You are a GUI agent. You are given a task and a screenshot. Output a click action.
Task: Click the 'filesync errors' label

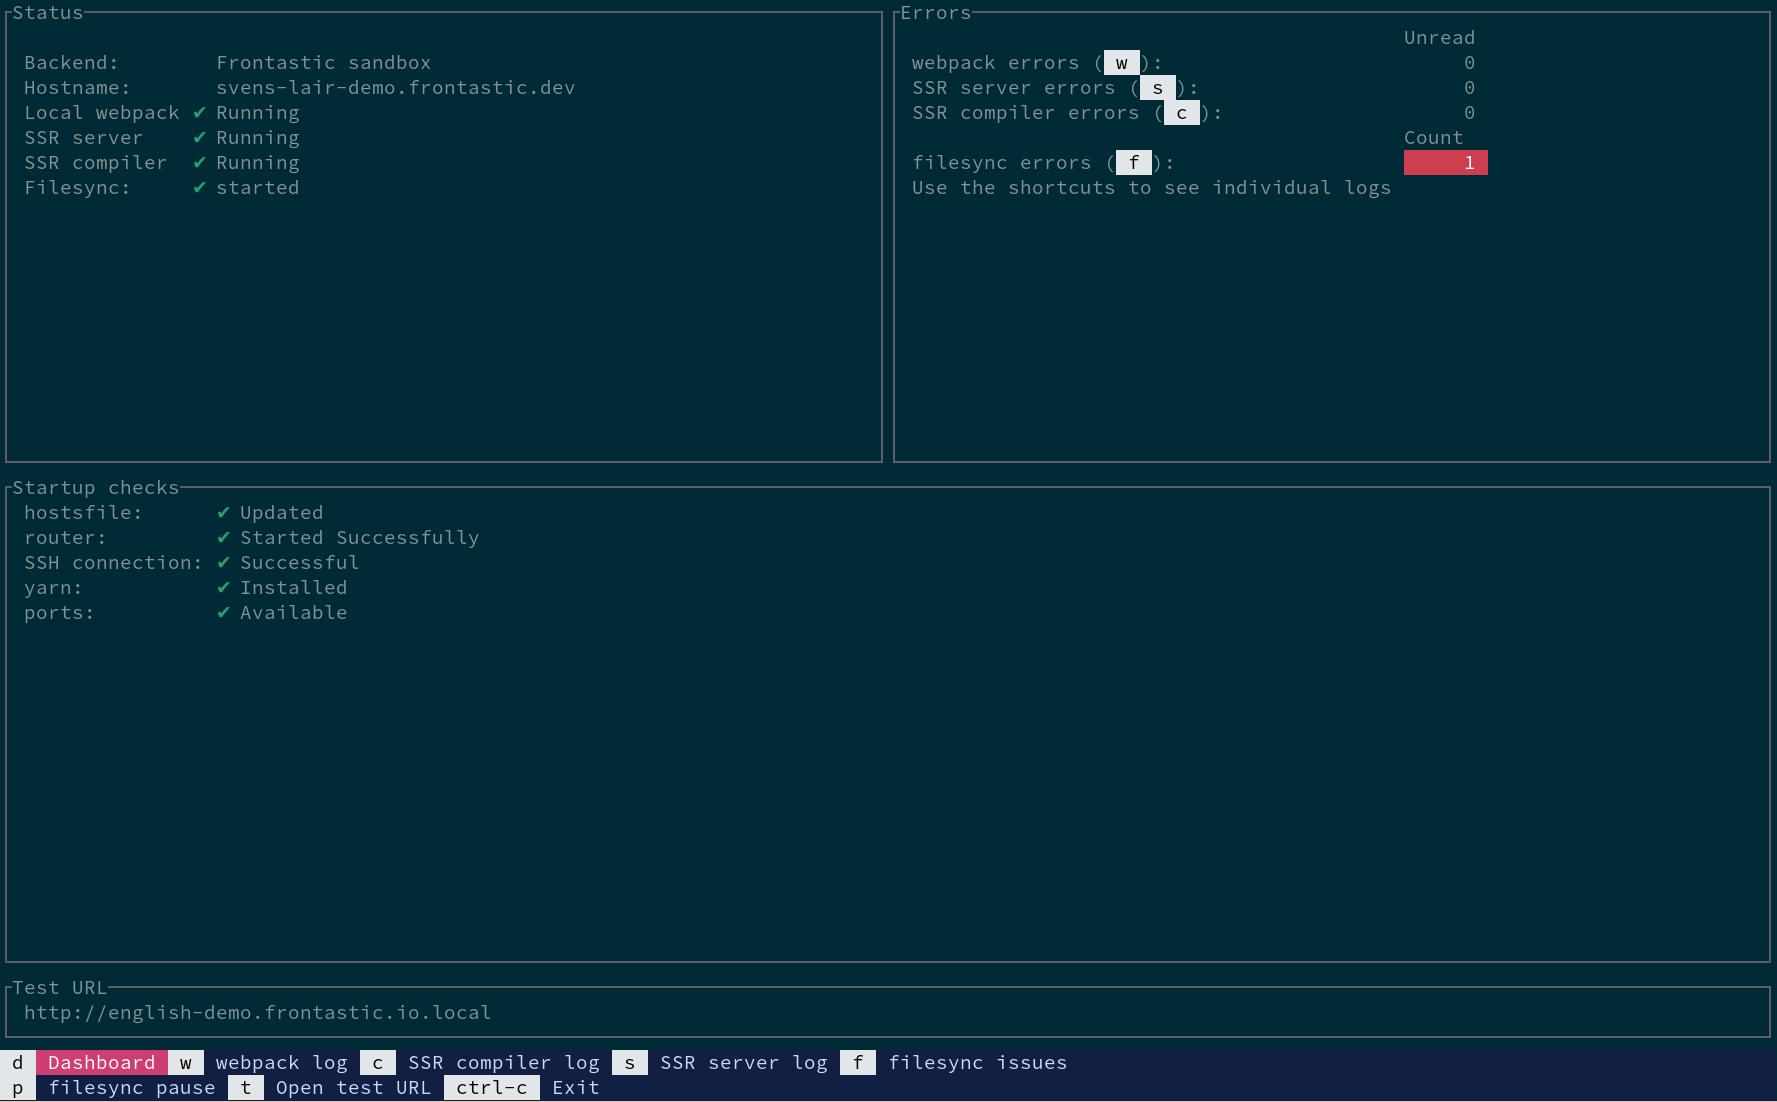coord(1002,162)
